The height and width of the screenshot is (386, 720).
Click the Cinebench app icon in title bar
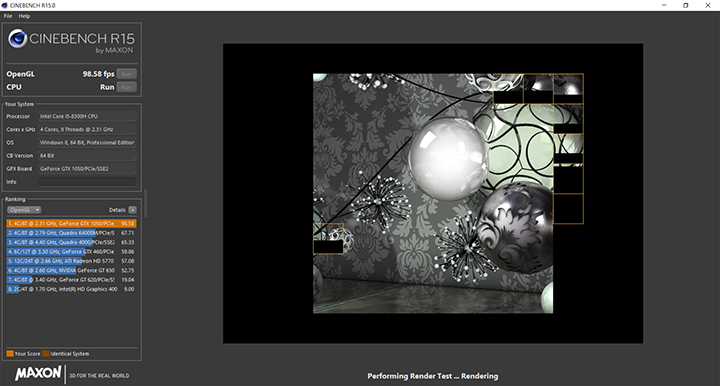5,6
